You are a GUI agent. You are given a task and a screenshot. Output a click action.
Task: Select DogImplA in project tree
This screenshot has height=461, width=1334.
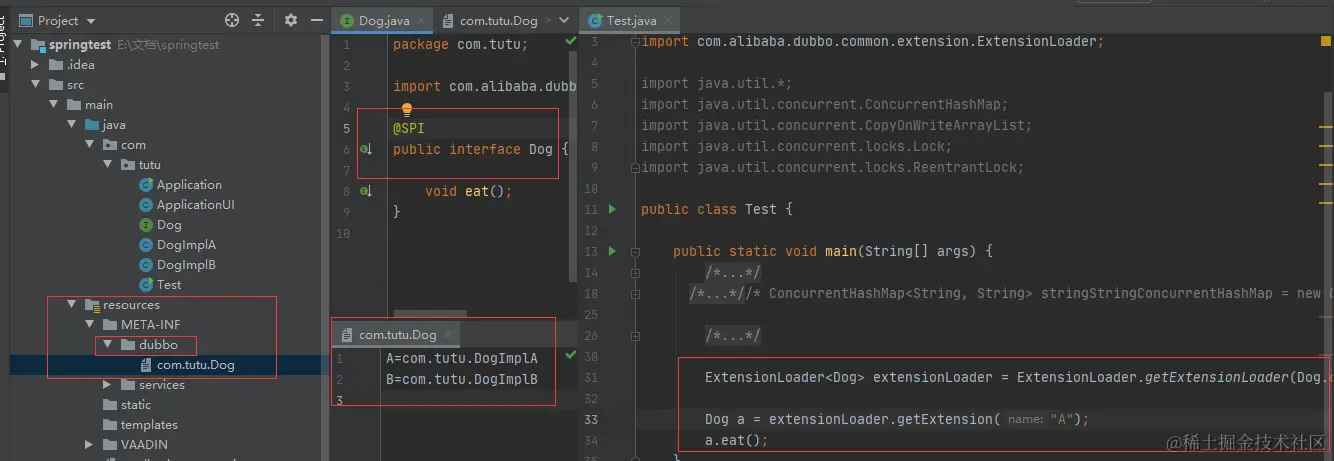pyautogui.click(x=186, y=245)
